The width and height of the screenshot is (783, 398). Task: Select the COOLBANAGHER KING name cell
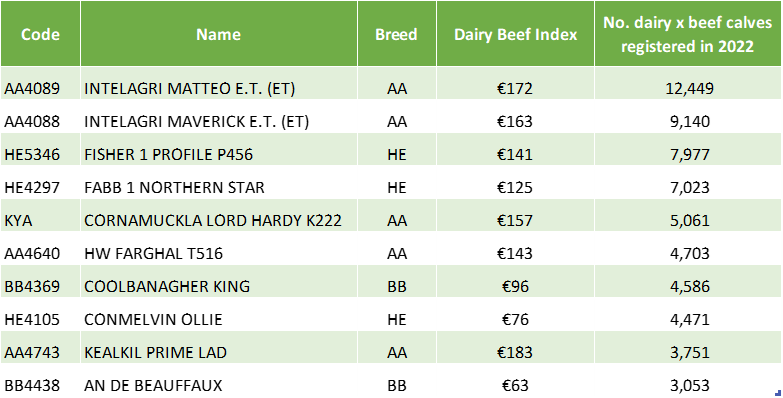[x=218, y=286]
